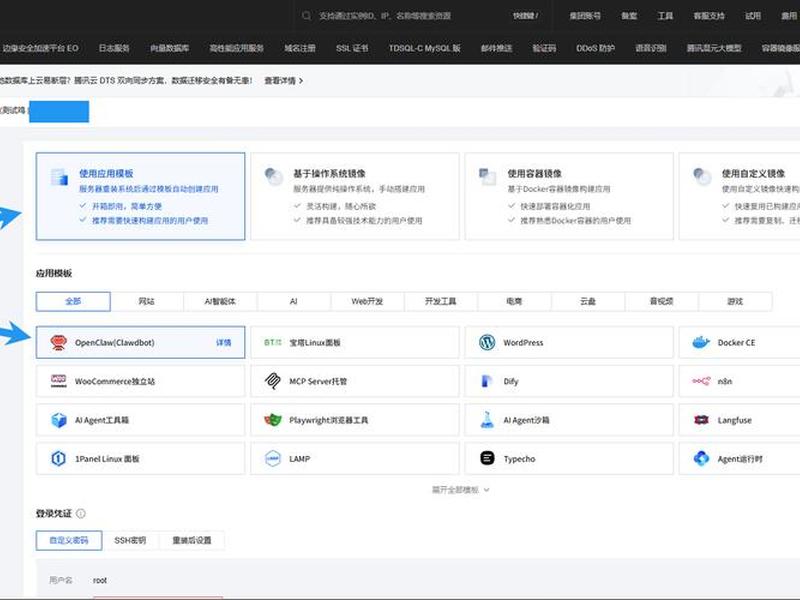Open 备案 in top bar
The image size is (800, 600).
pyautogui.click(x=629, y=16)
